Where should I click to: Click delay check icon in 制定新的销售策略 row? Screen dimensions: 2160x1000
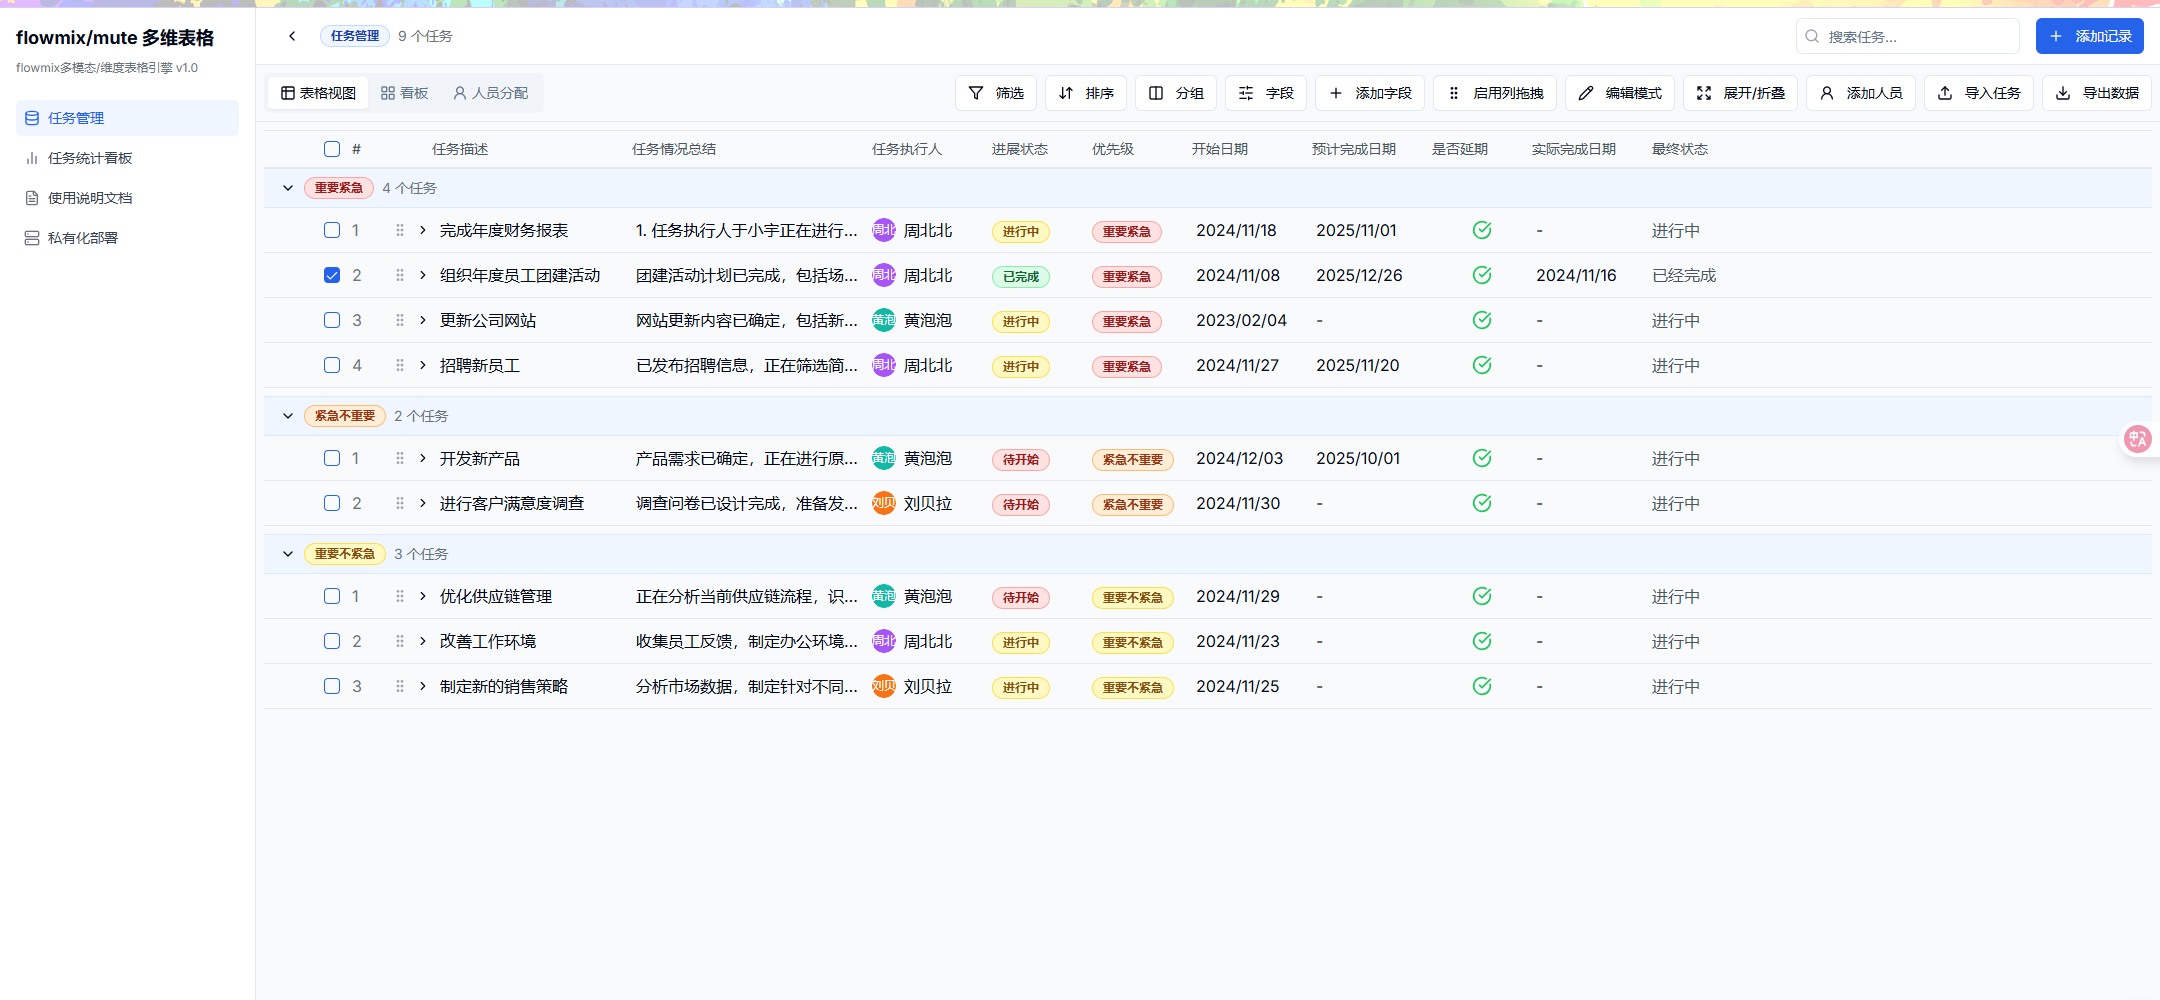point(1482,686)
